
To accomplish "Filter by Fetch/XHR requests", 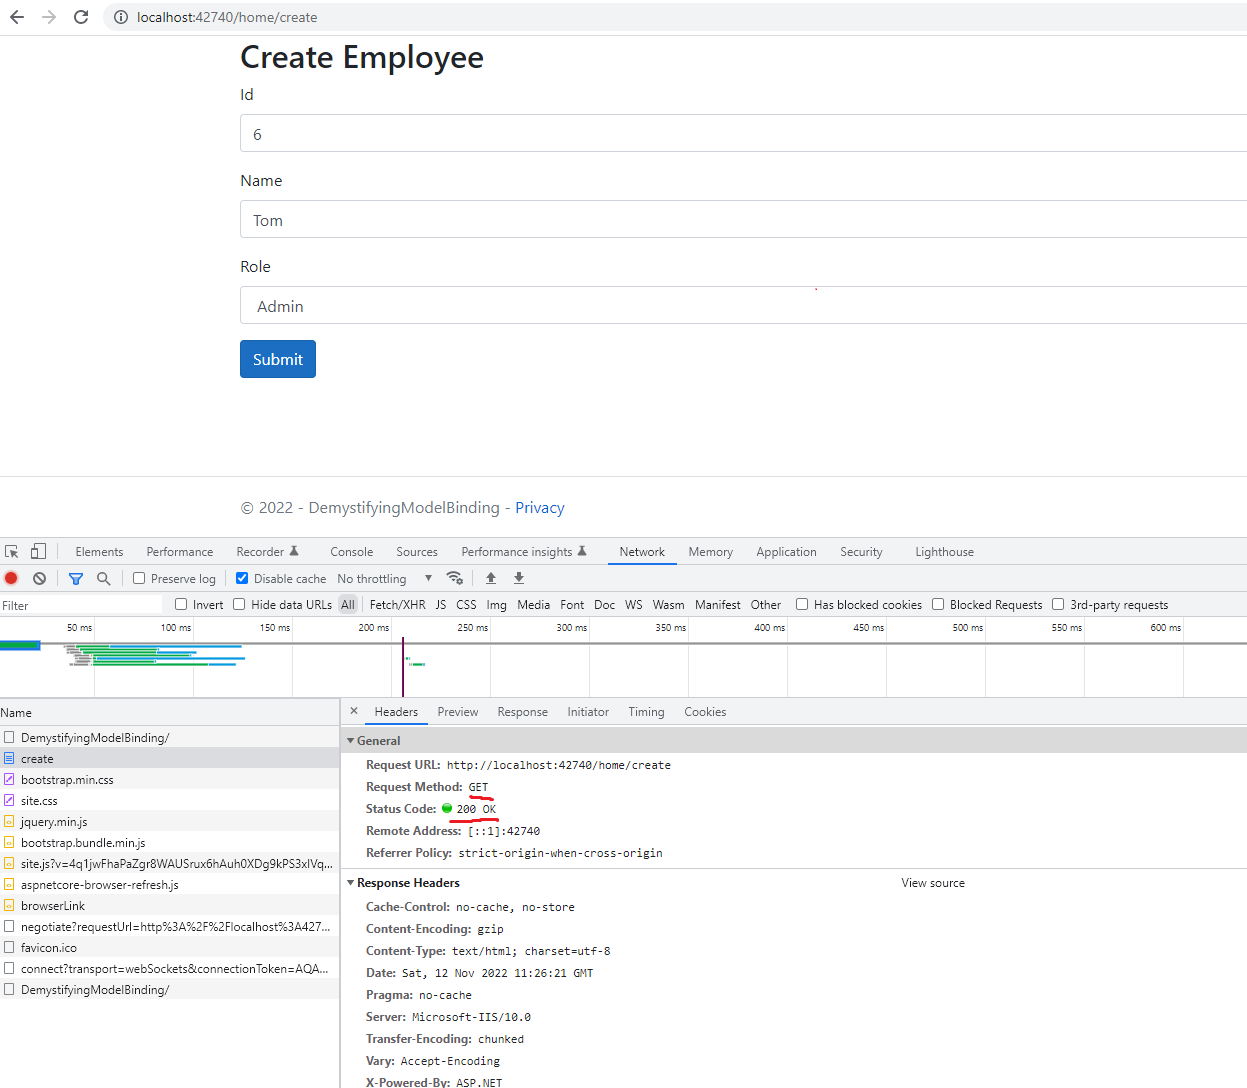I will pos(397,604).
